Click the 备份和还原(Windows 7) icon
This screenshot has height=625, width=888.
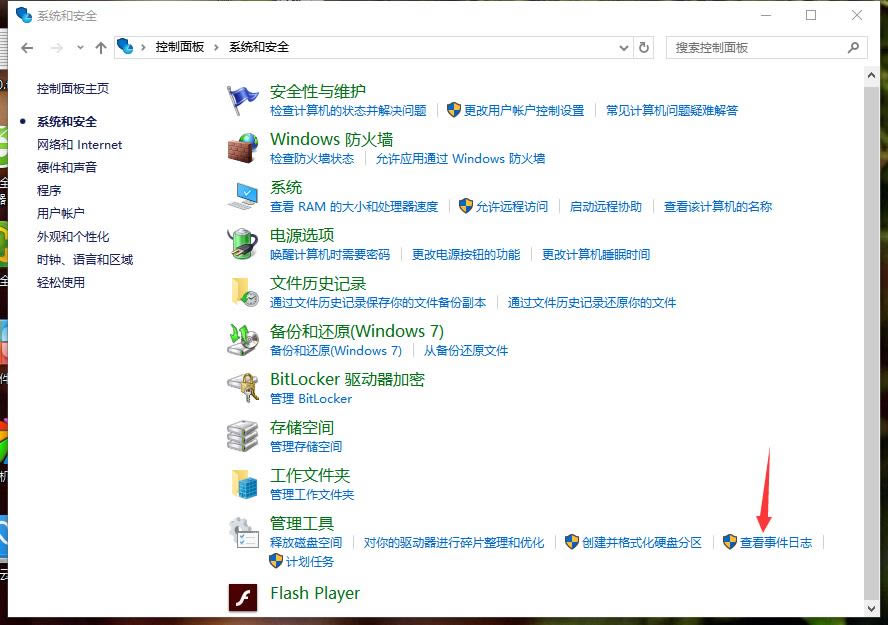pos(243,338)
